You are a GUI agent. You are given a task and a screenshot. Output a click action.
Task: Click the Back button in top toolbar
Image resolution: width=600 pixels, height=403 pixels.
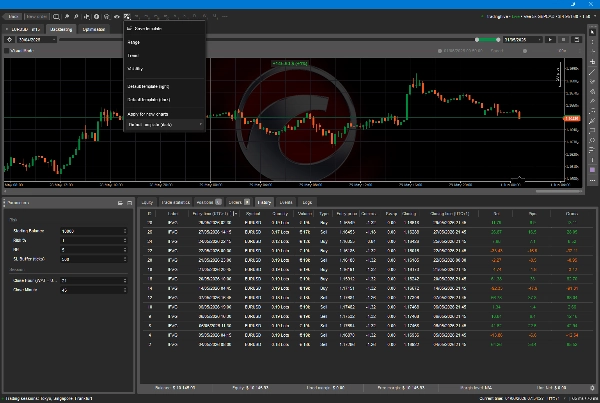pos(12,16)
